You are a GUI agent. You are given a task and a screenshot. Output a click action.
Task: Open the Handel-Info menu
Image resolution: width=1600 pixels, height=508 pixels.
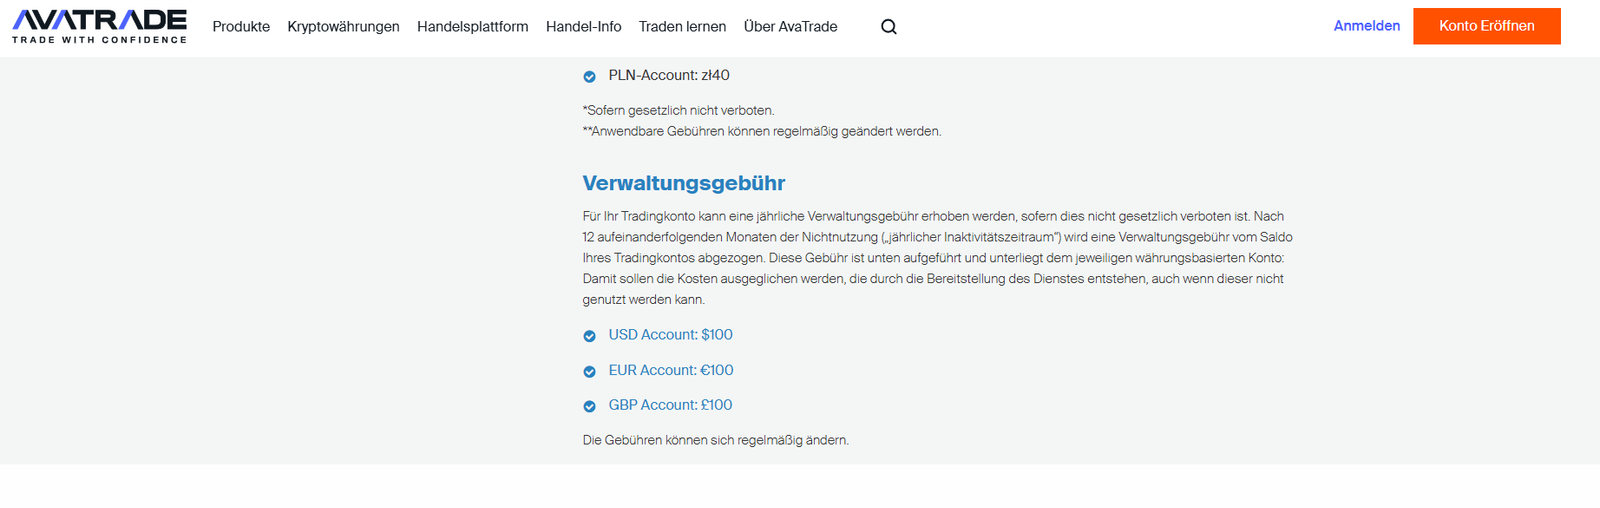click(584, 27)
